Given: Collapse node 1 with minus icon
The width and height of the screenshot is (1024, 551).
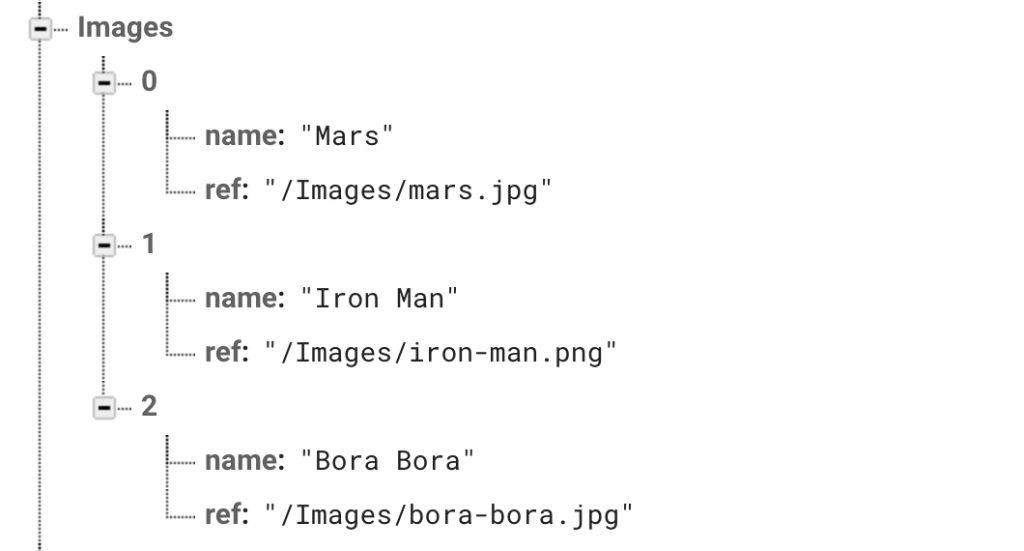Looking at the screenshot, I should point(104,245).
